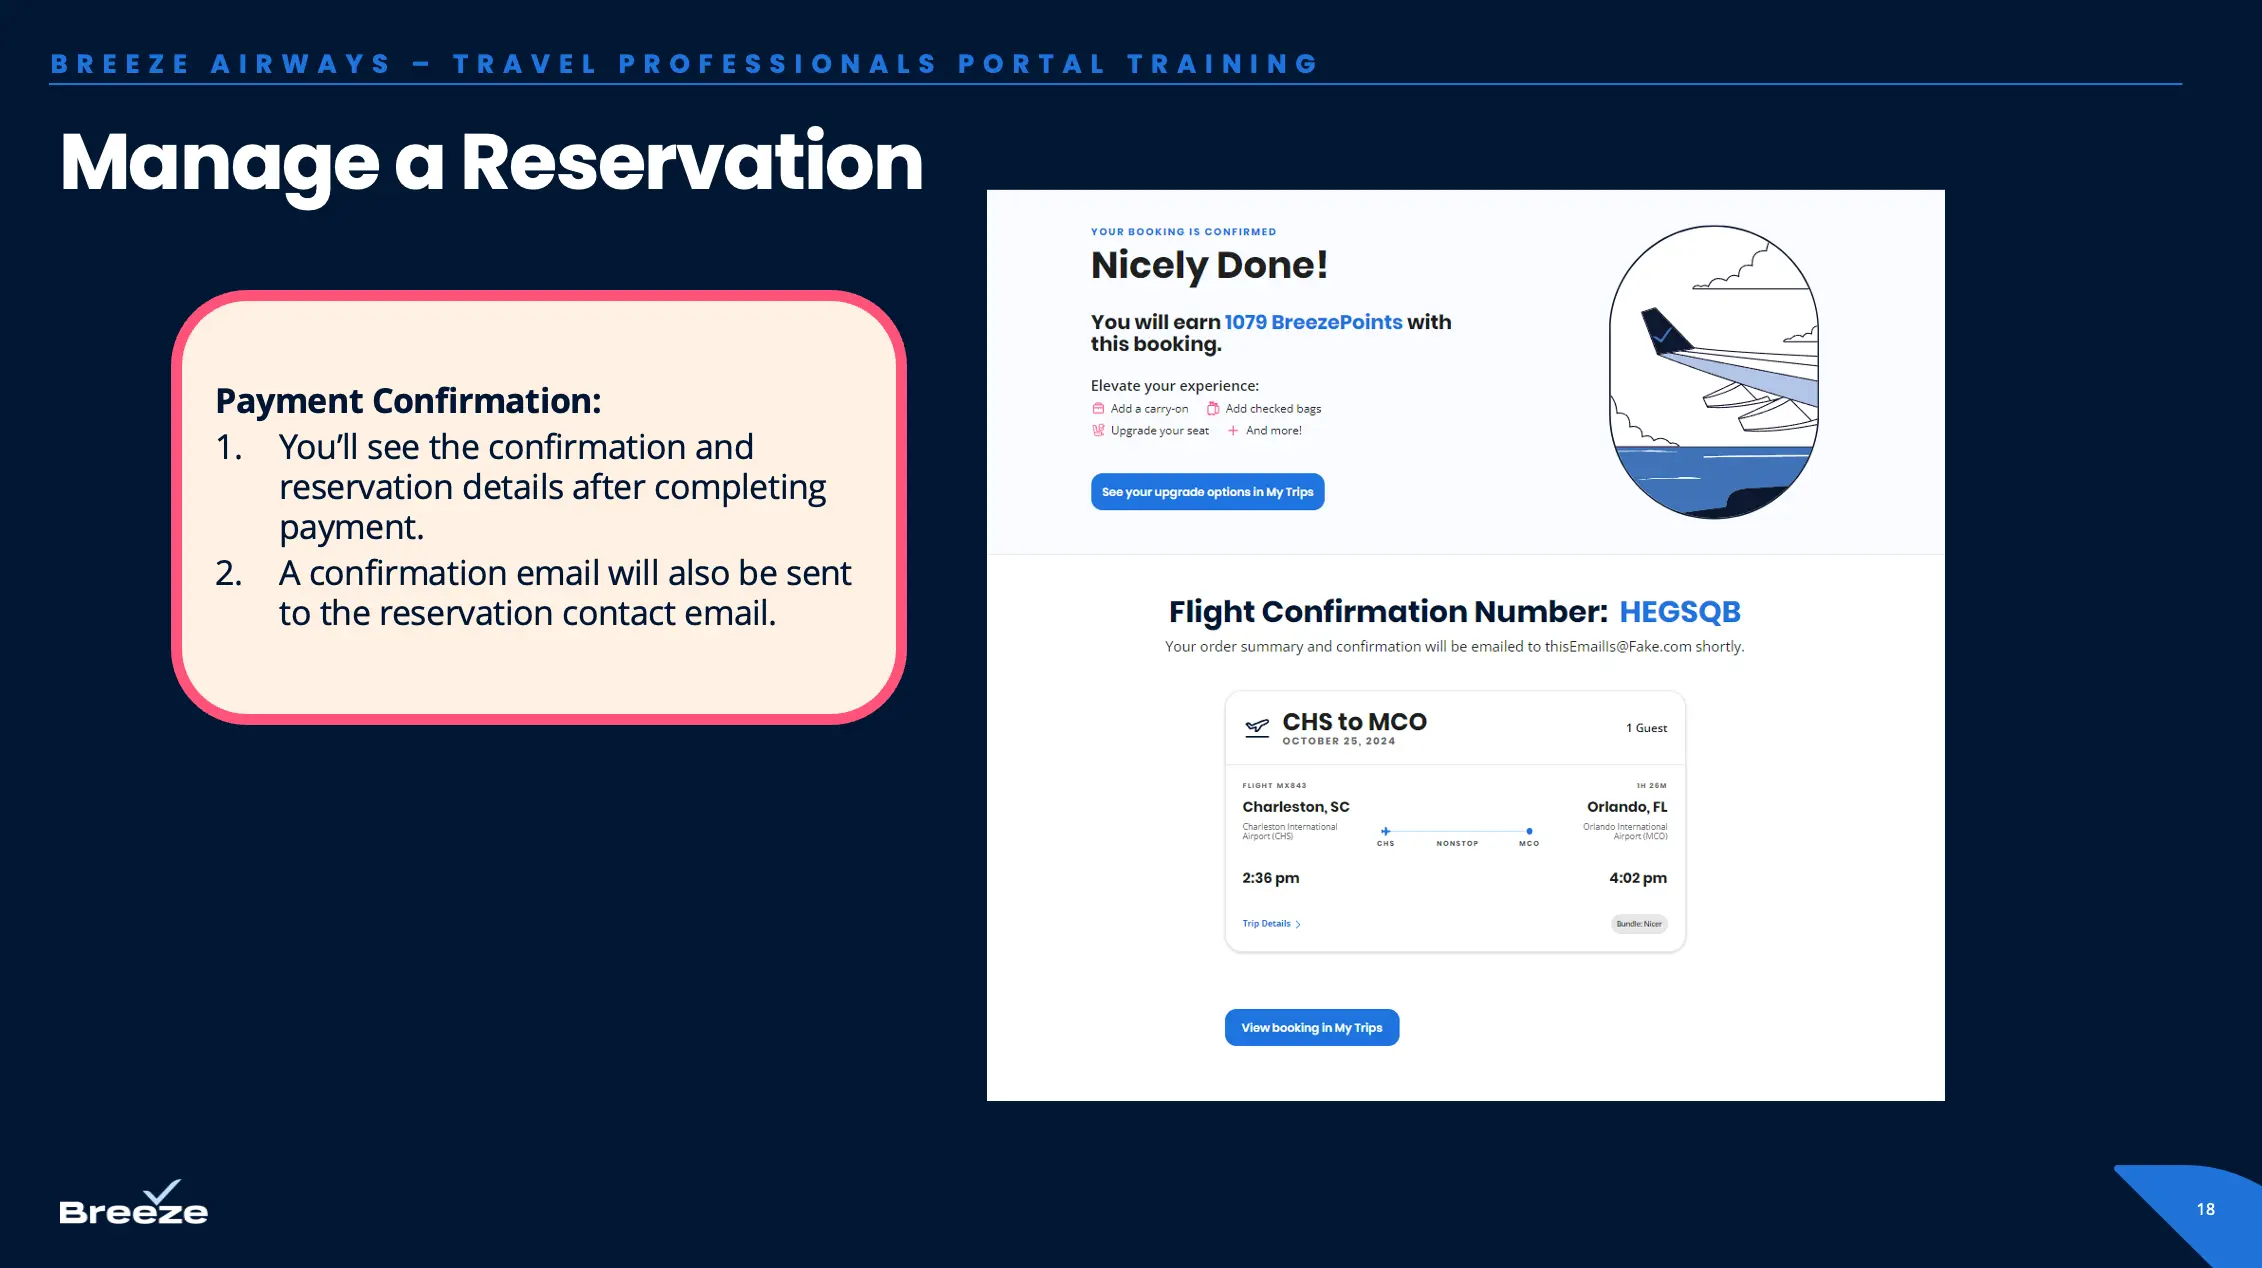Click the 'Manage a Reservation' slide title
Screen dimensions: 2262x1268
(491, 162)
